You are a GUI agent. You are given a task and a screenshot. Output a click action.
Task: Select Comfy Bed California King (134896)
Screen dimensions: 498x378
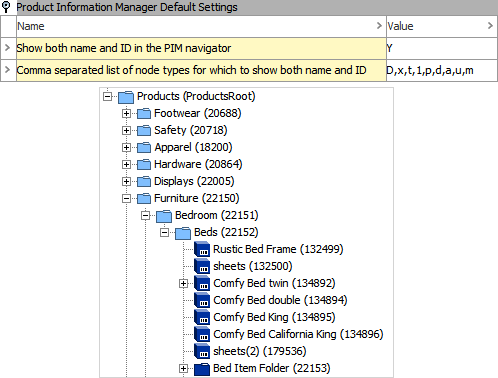click(x=298, y=334)
